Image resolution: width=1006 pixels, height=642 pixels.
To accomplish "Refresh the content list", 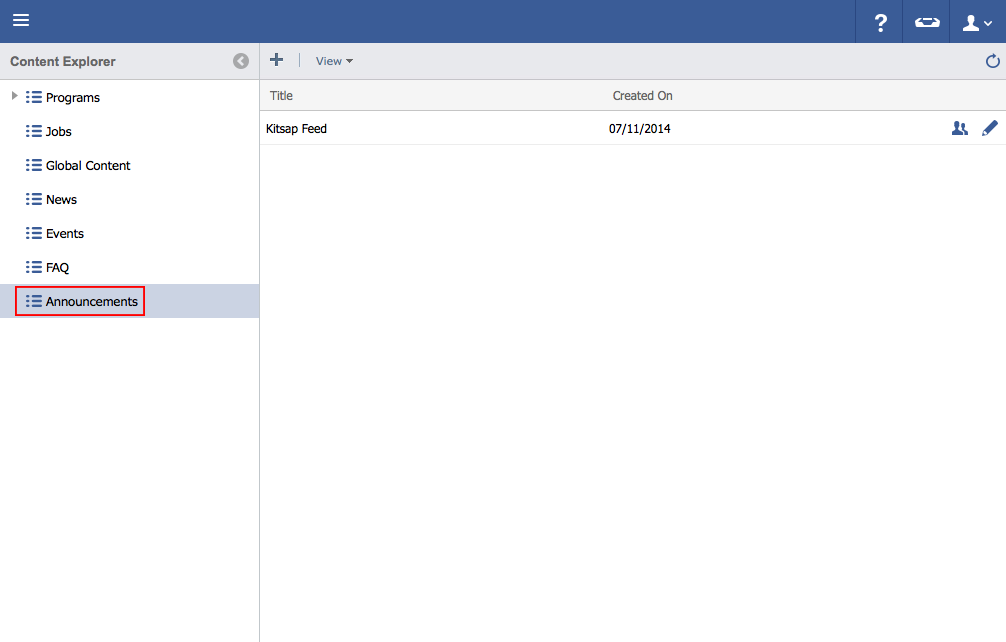I will pos(992,61).
